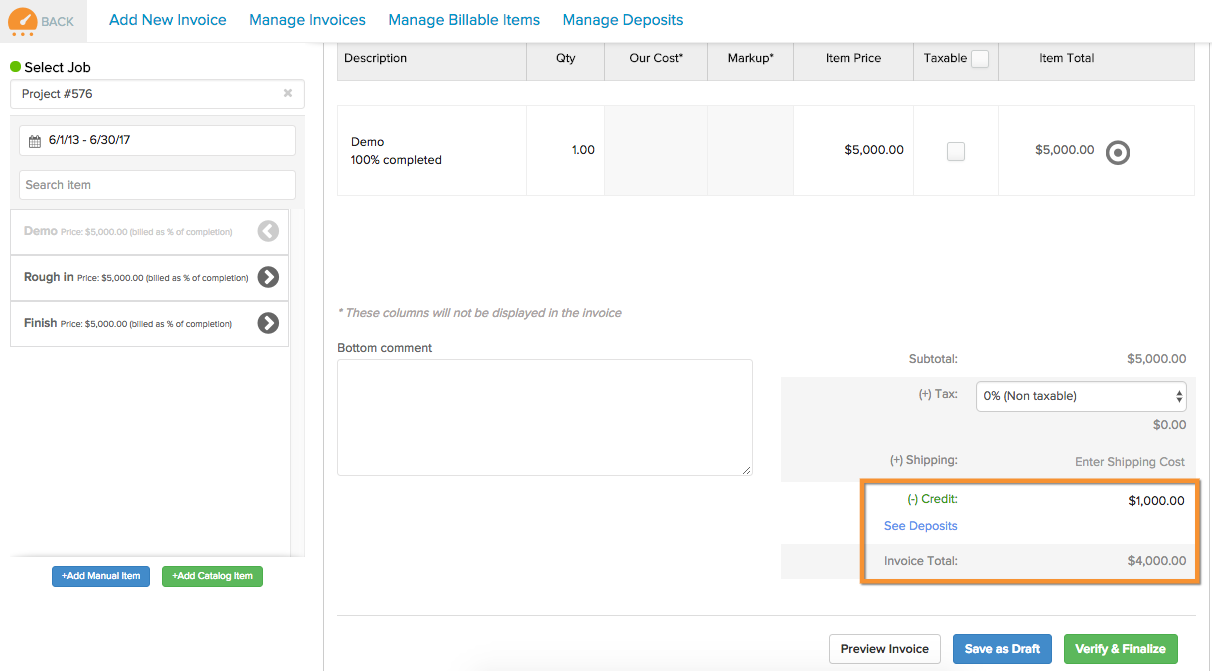
Task: Add Rough in item using arrow icon
Action: 268,277
